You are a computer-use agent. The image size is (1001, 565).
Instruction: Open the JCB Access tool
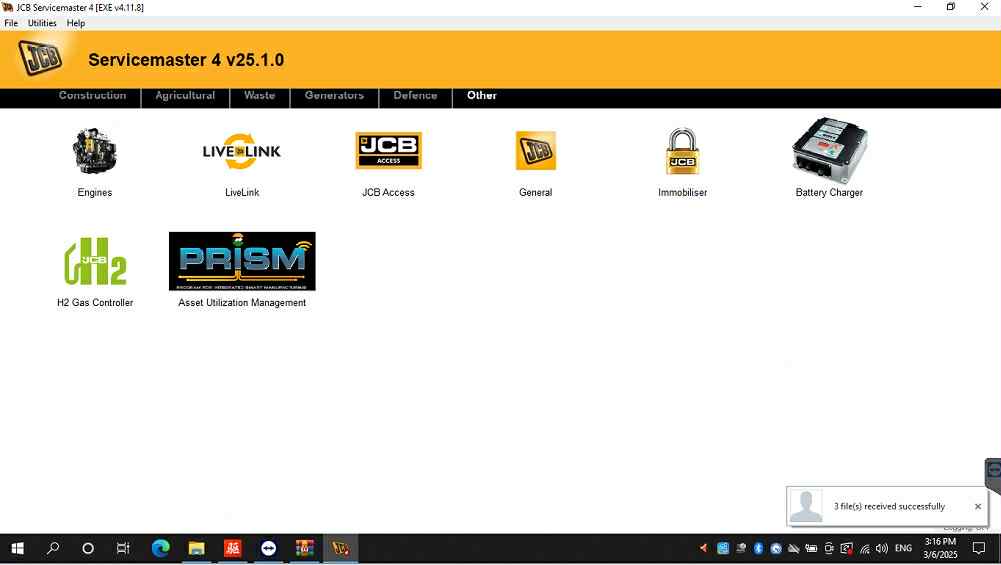tap(388, 151)
